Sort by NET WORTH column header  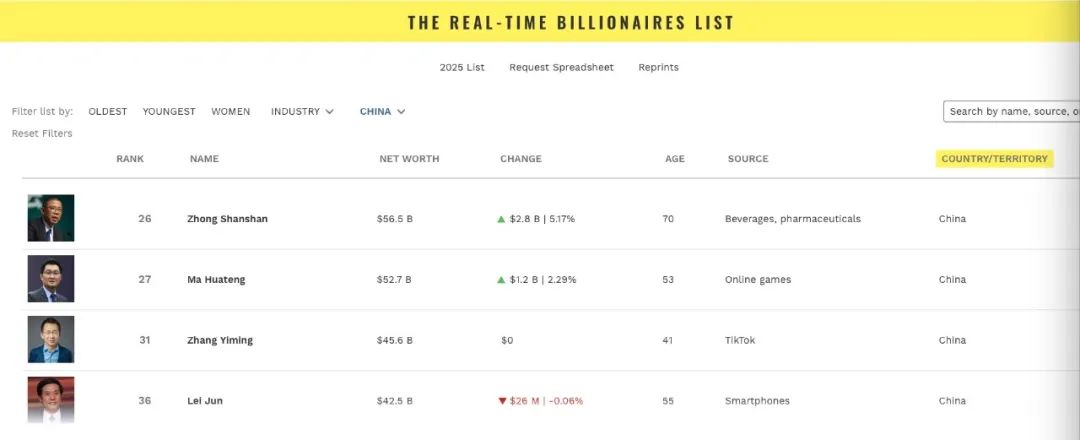click(409, 159)
